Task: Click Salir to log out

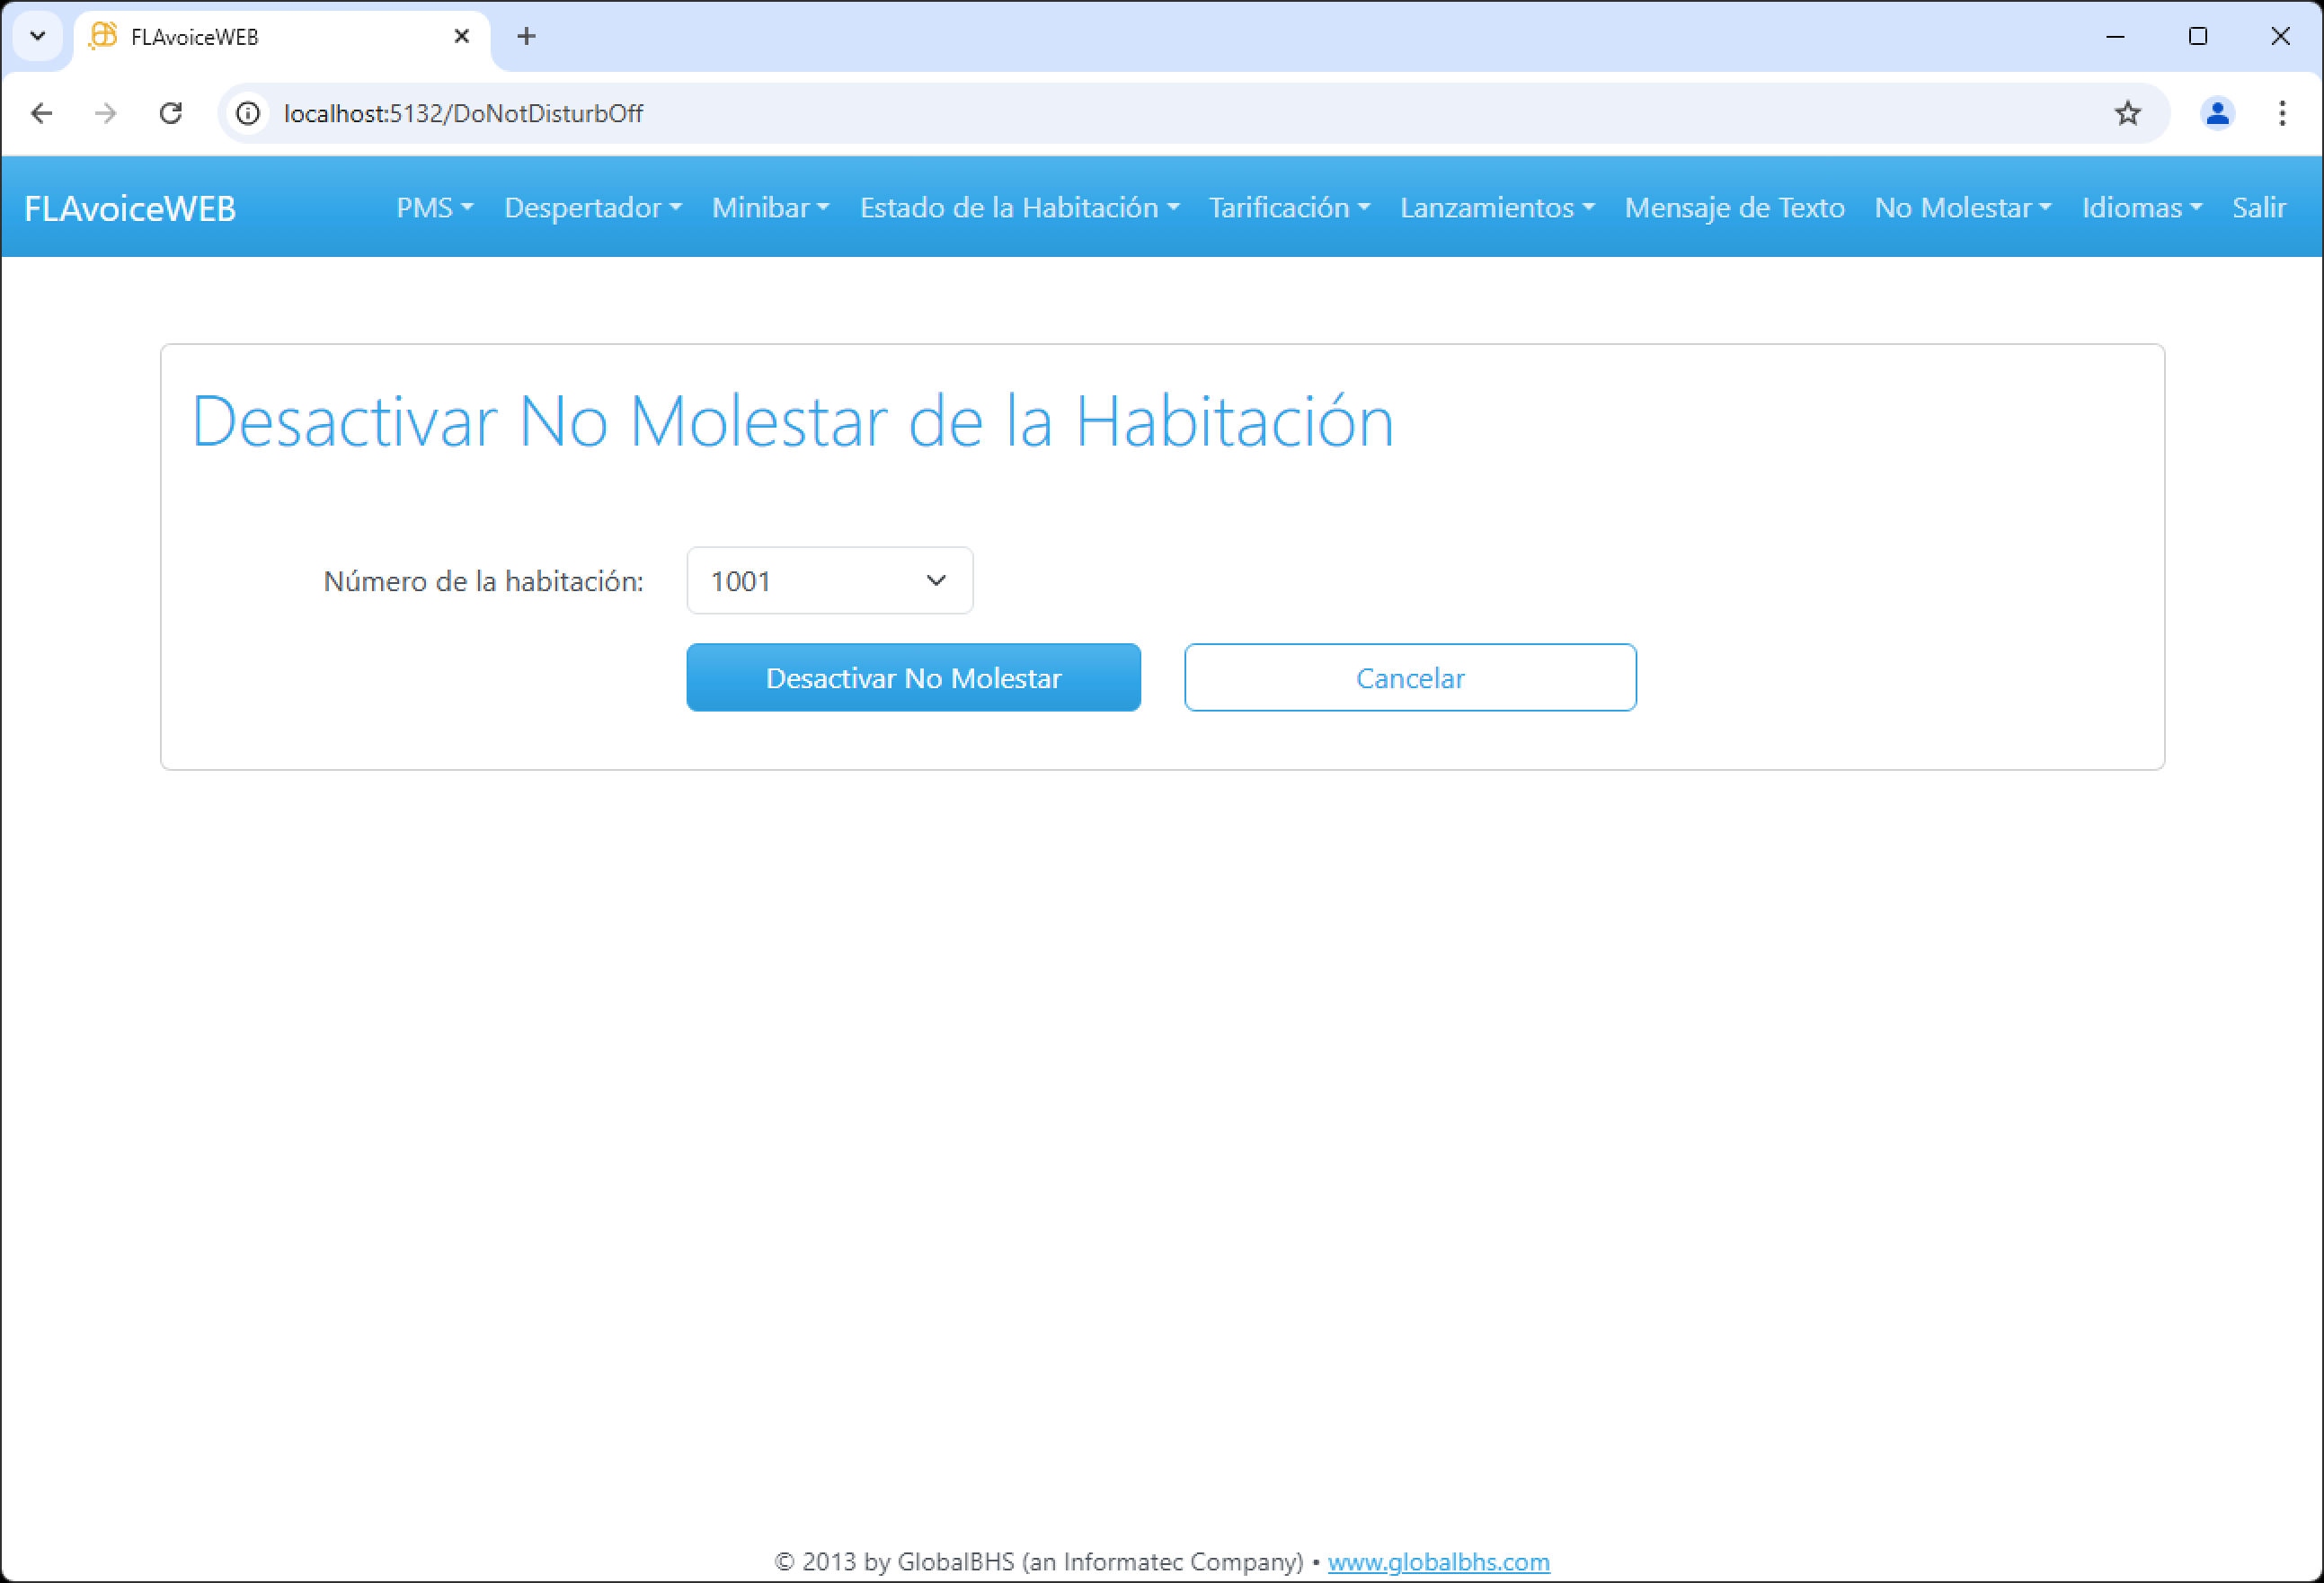Action: (2258, 207)
